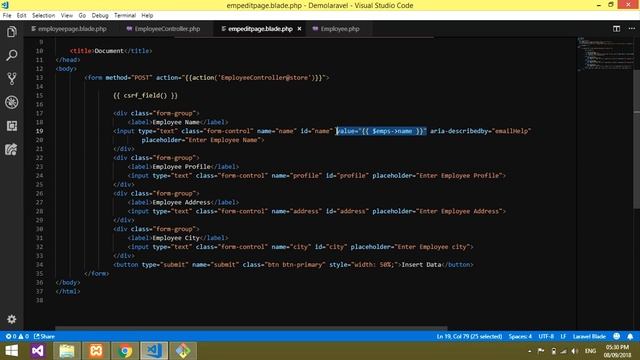Click the Ln 19, Col 79 cursor position indicator

(469, 336)
